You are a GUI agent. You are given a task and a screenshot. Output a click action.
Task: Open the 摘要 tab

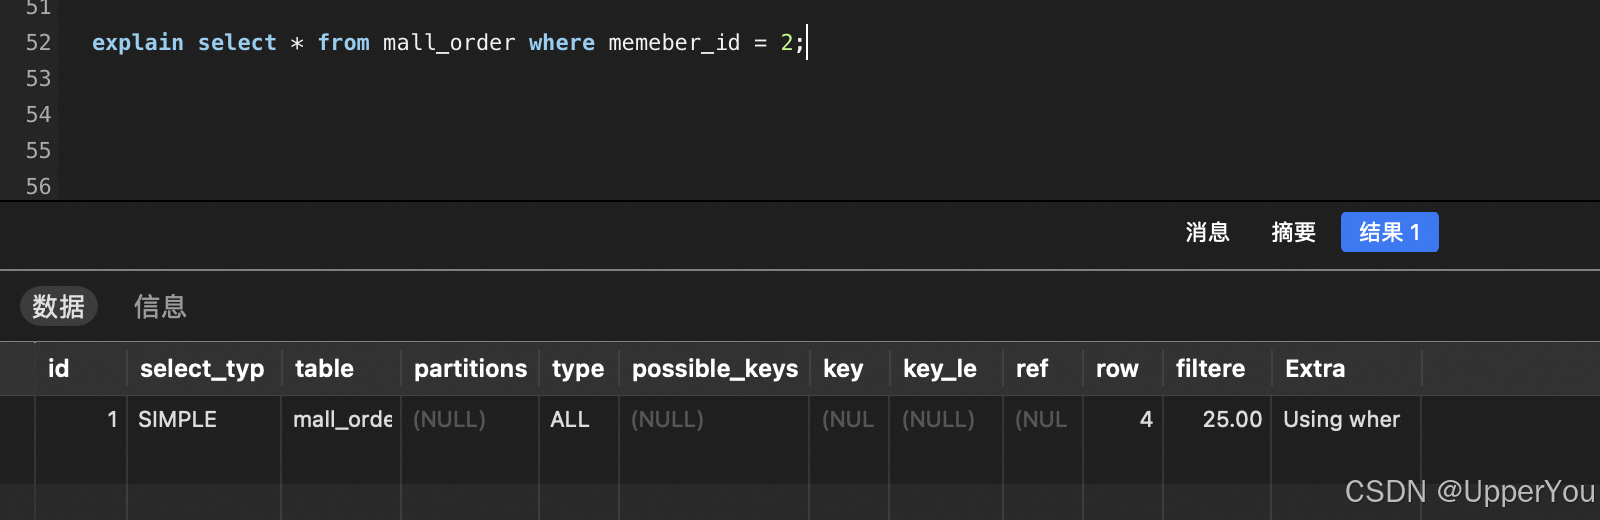click(x=1293, y=232)
